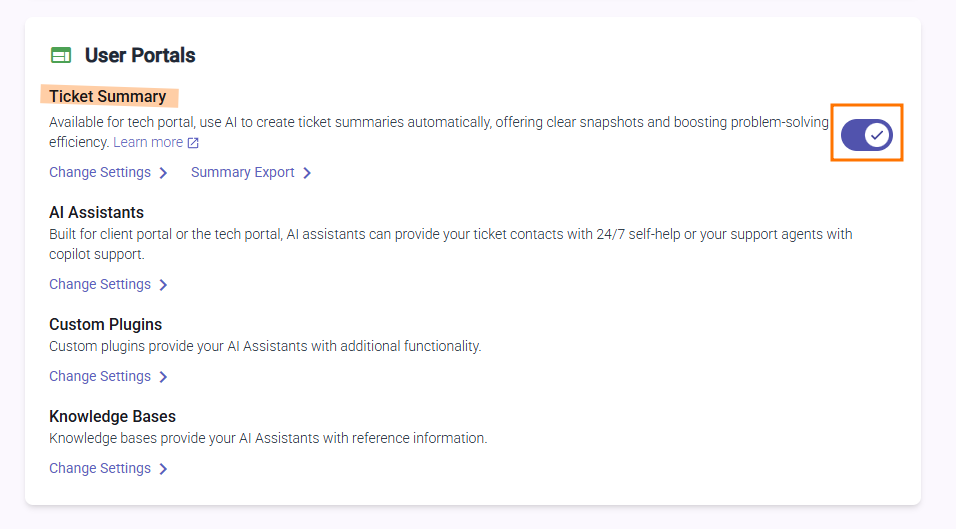Viewport: 956px width, 529px height.
Task: Open Change Settings under Knowledge Bases
Action: tap(100, 468)
